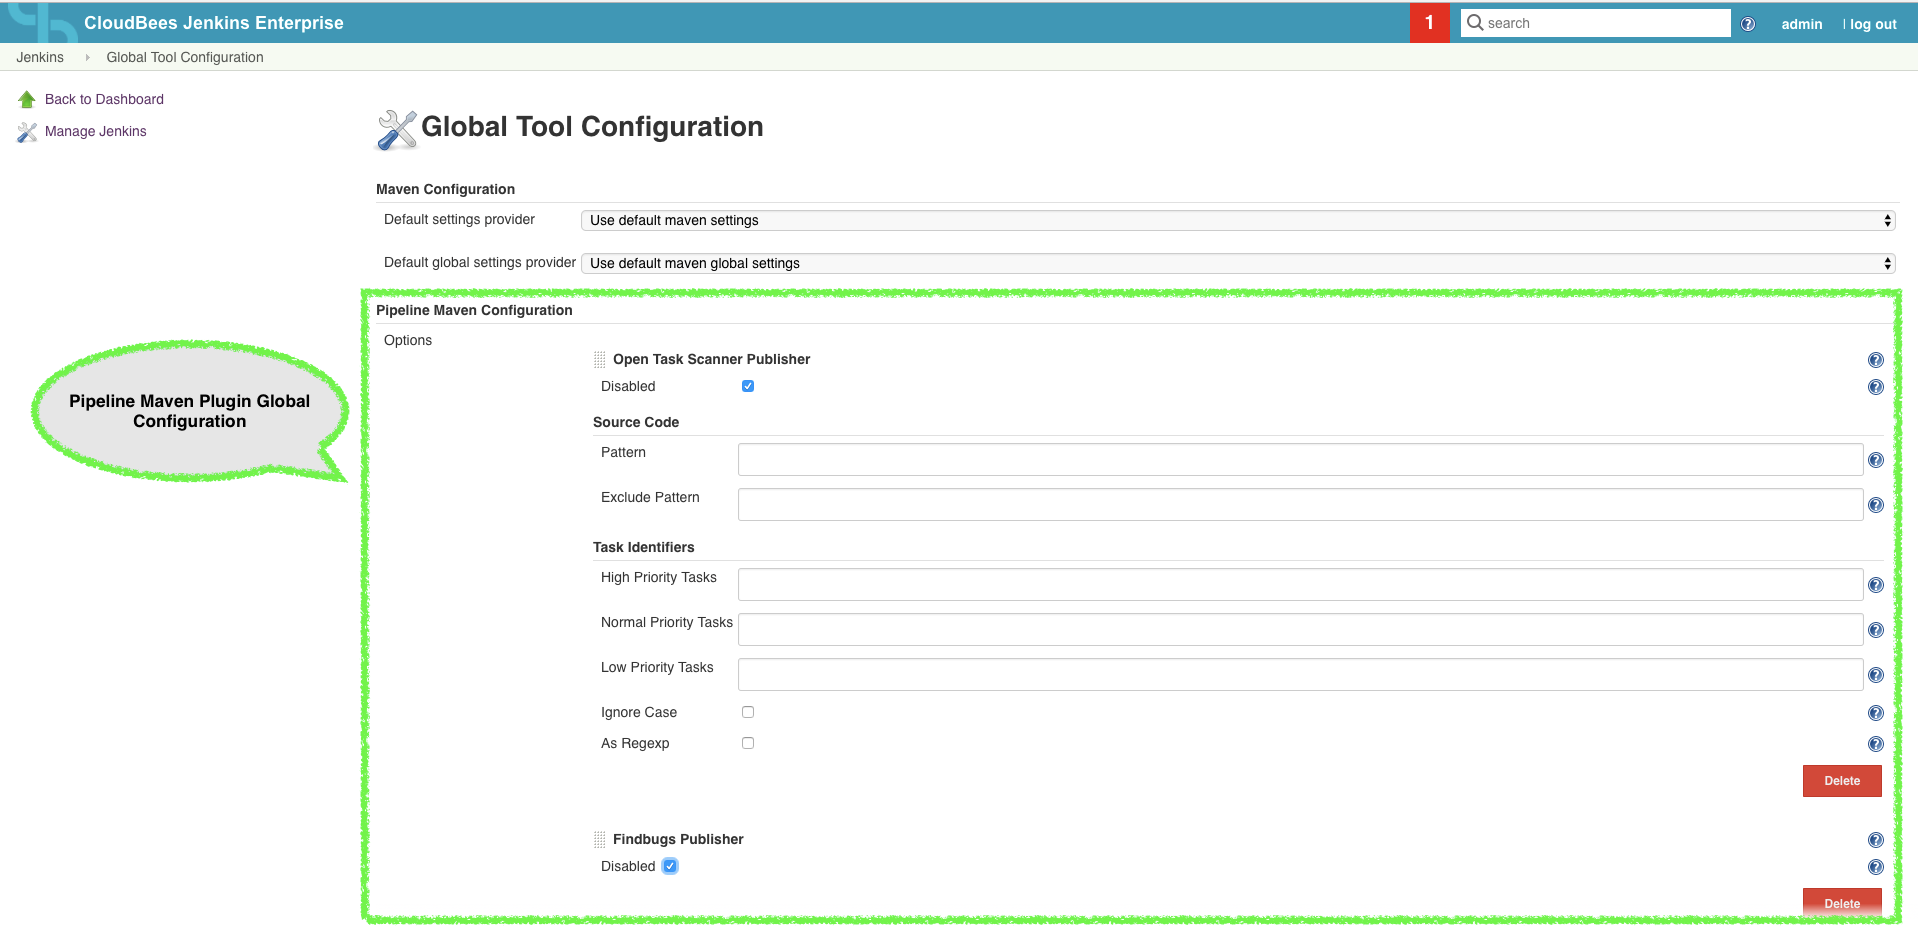
Task: Focus the Normal Priority Tasks field
Action: click(x=1300, y=630)
